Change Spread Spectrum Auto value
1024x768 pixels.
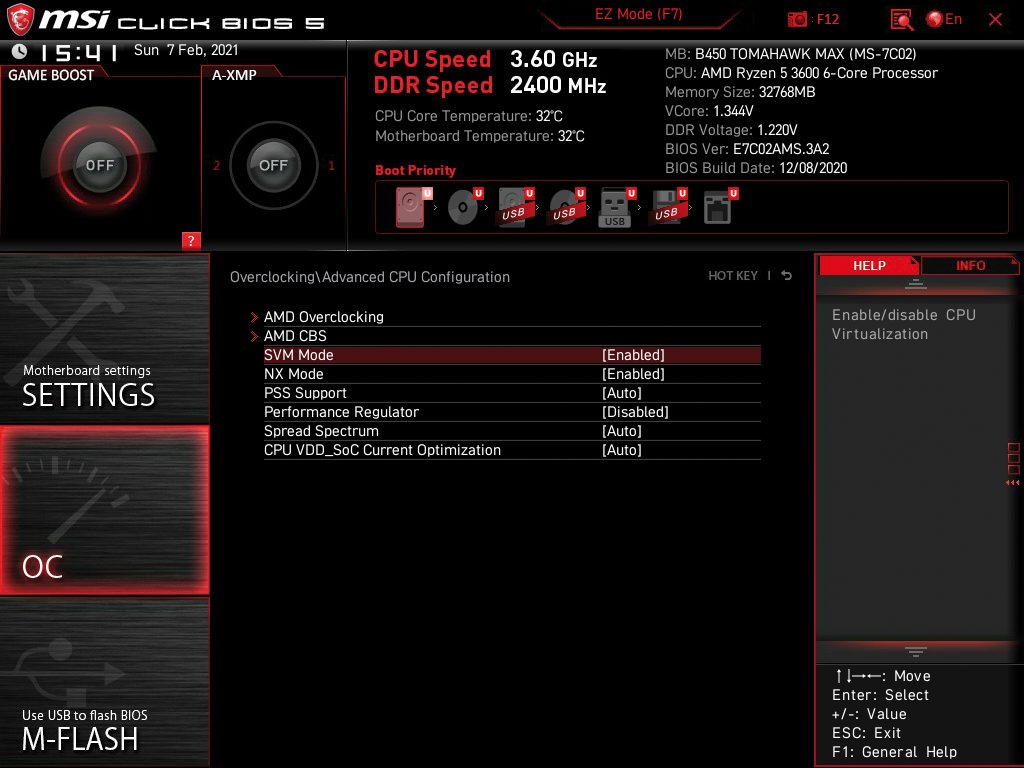click(x=622, y=431)
